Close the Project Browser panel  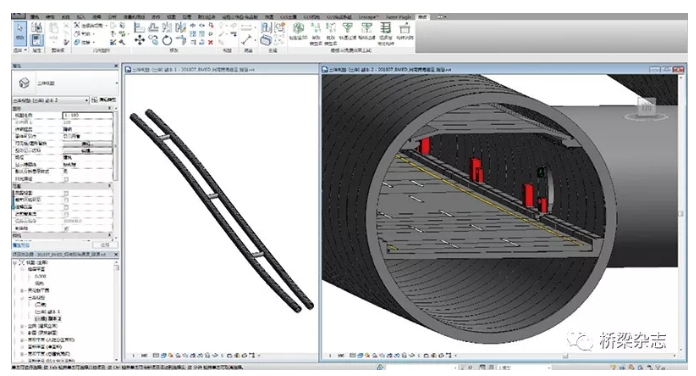point(116,254)
